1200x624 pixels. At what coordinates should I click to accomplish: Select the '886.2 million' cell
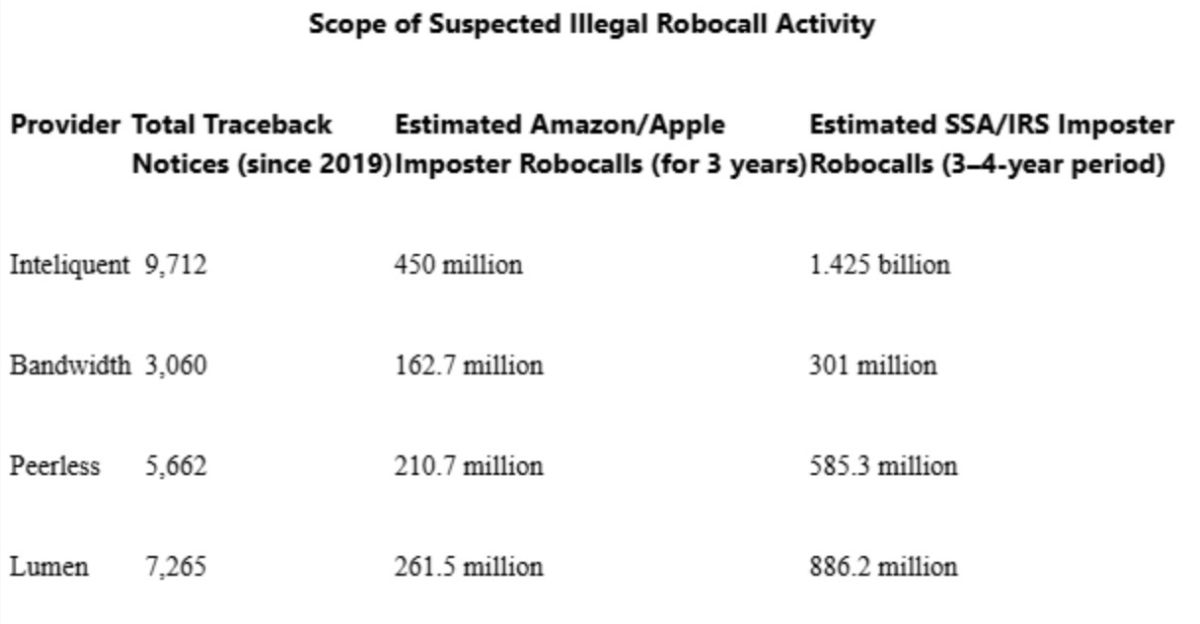(x=883, y=567)
